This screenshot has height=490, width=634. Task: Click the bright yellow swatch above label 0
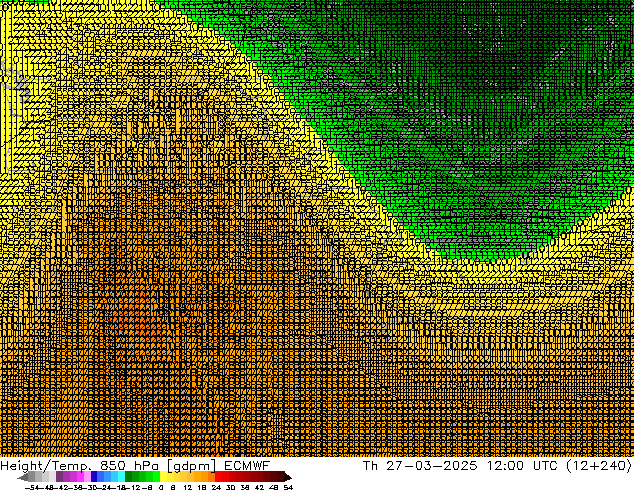pos(163,476)
